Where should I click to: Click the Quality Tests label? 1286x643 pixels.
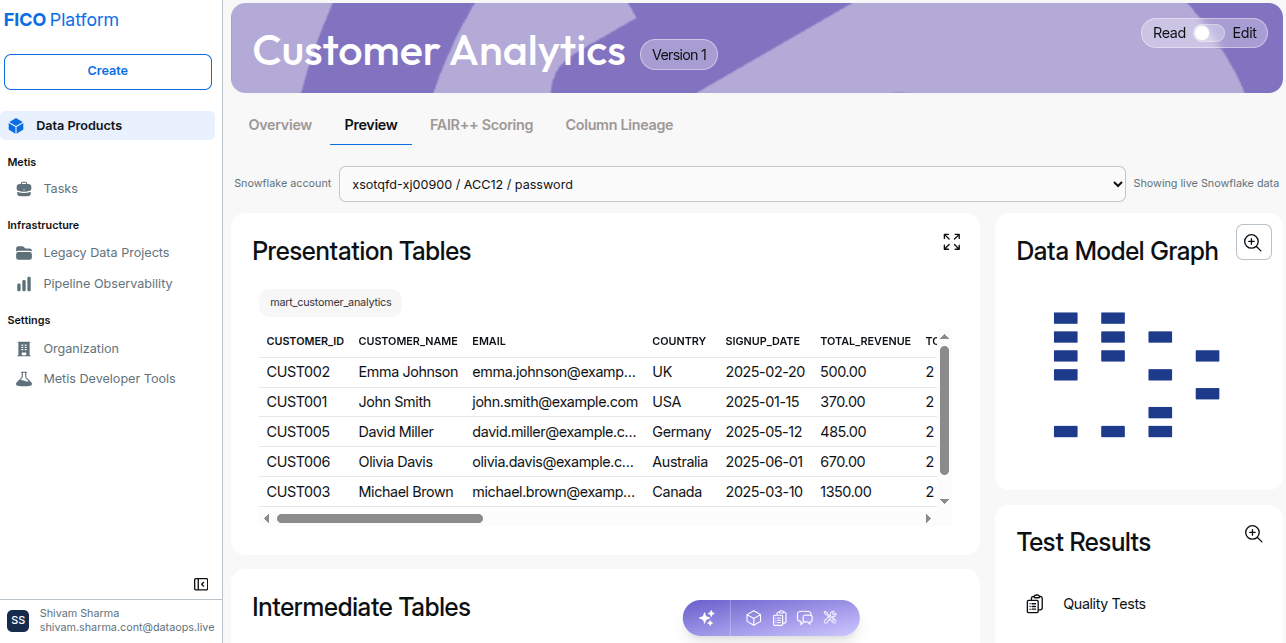[x=1104, y=604]
